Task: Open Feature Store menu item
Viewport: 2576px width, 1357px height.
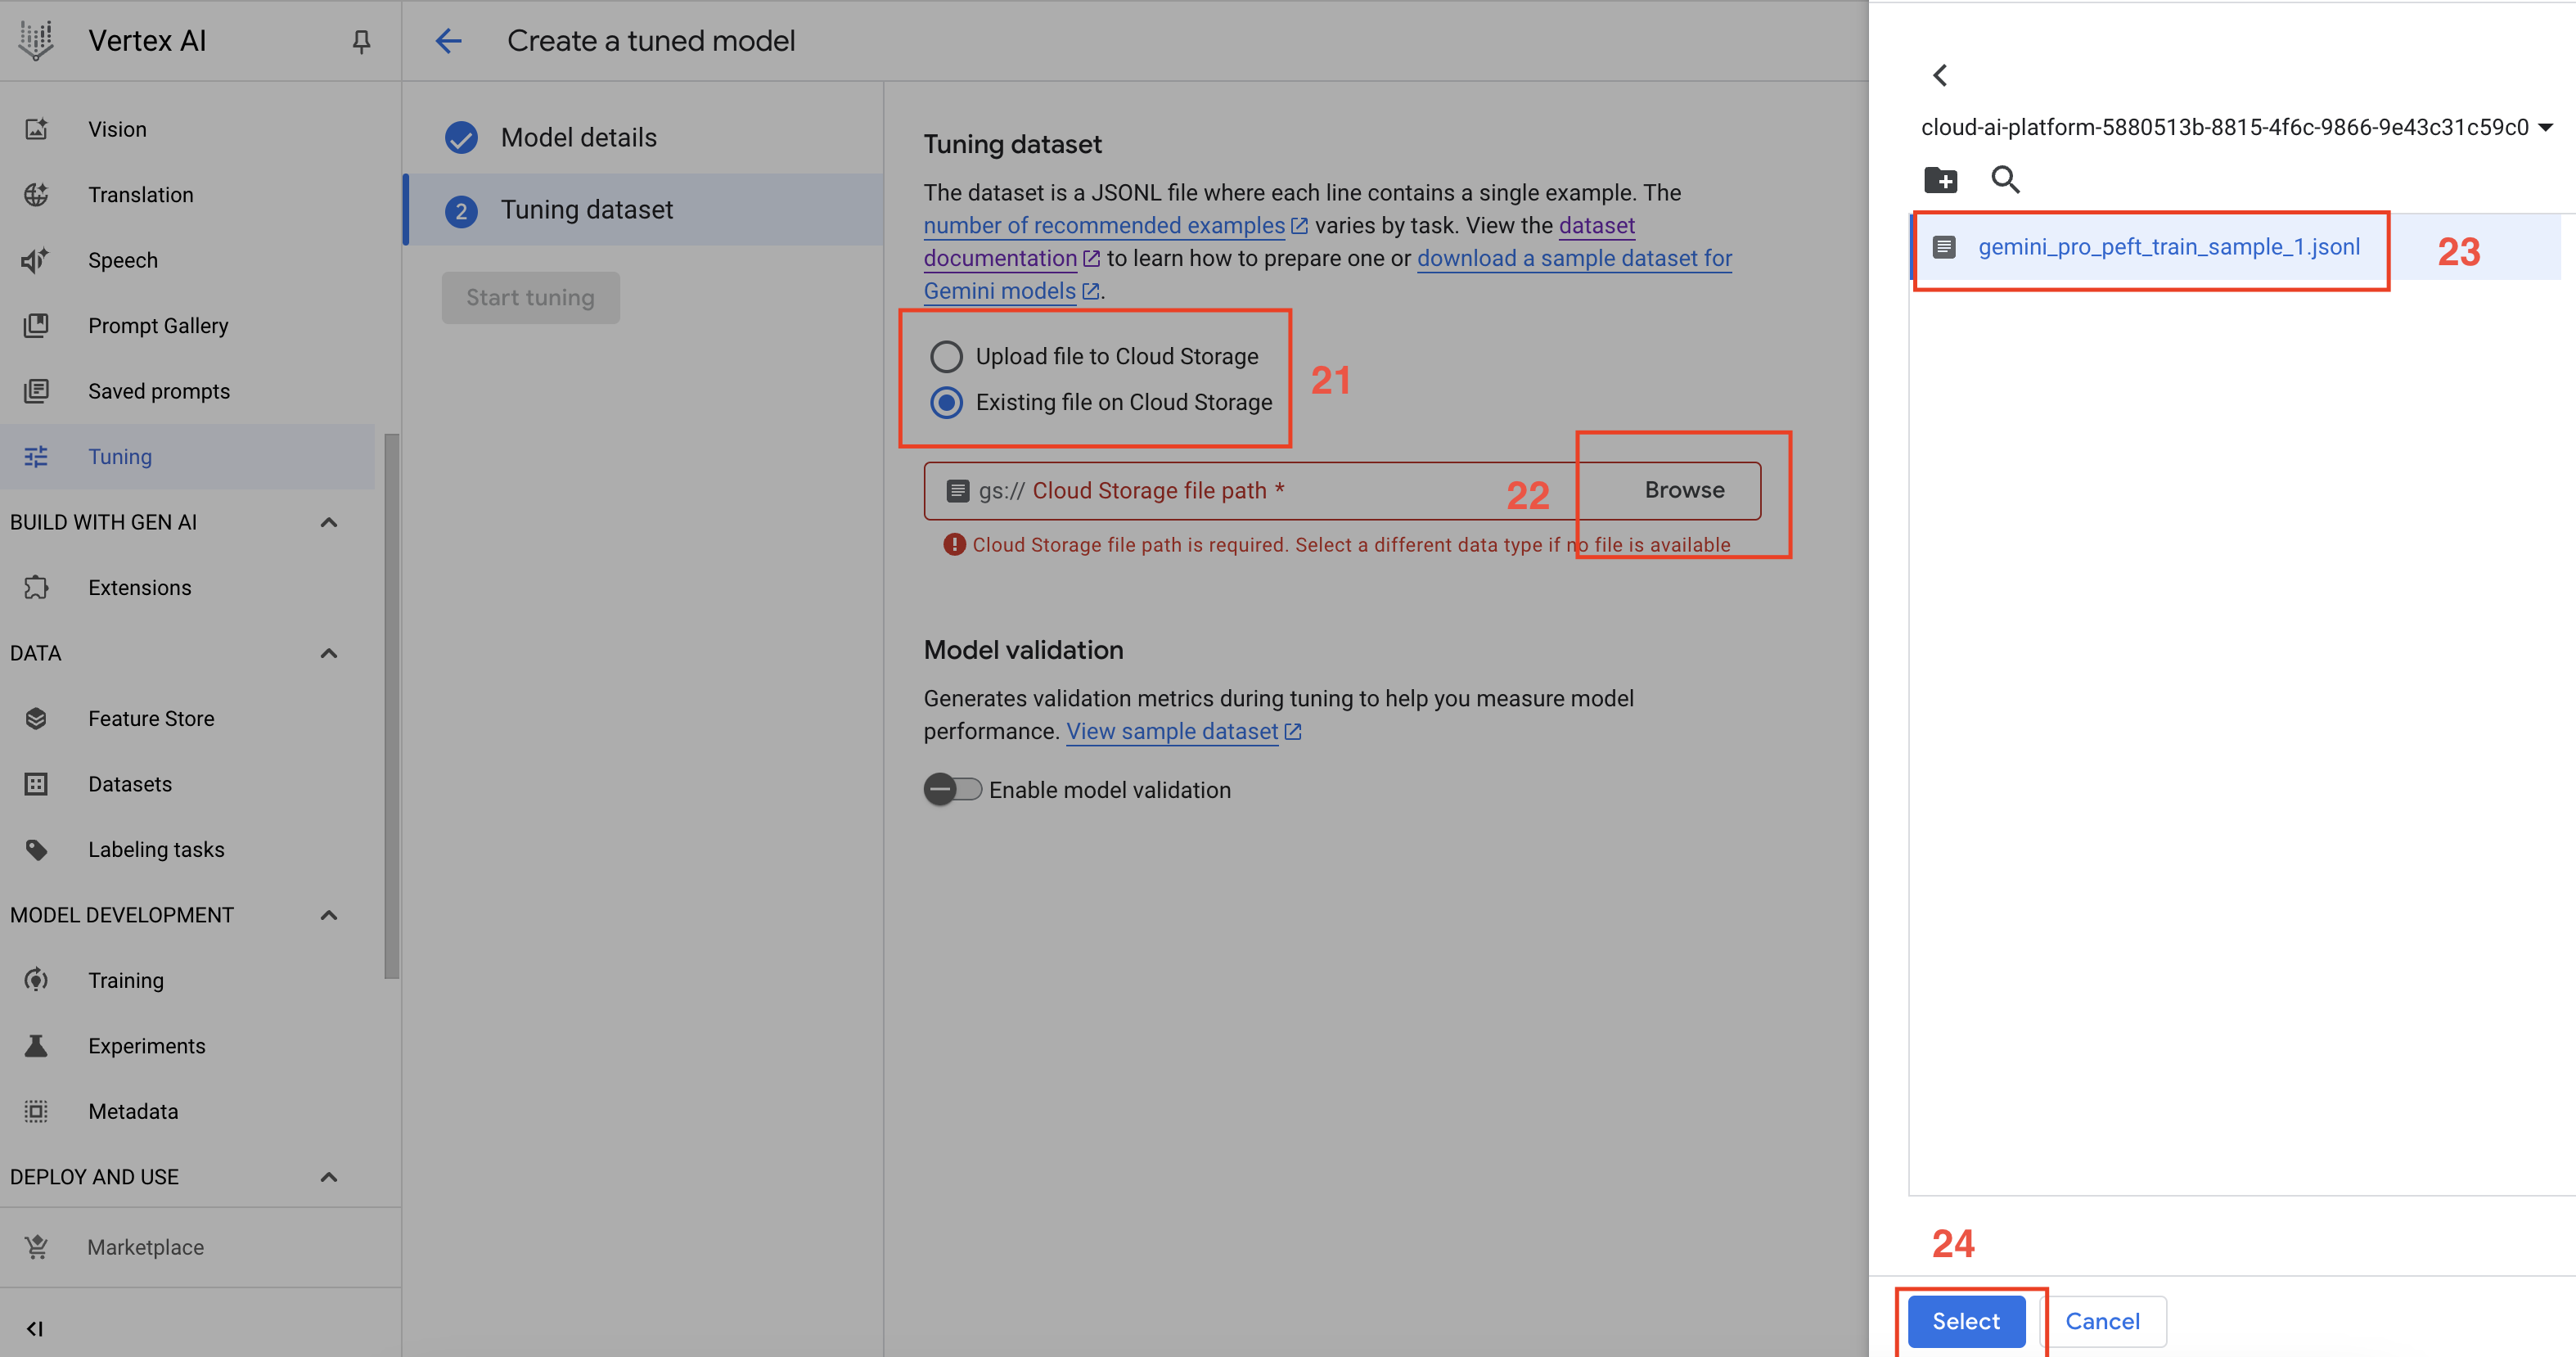Action: click(188, 719)
